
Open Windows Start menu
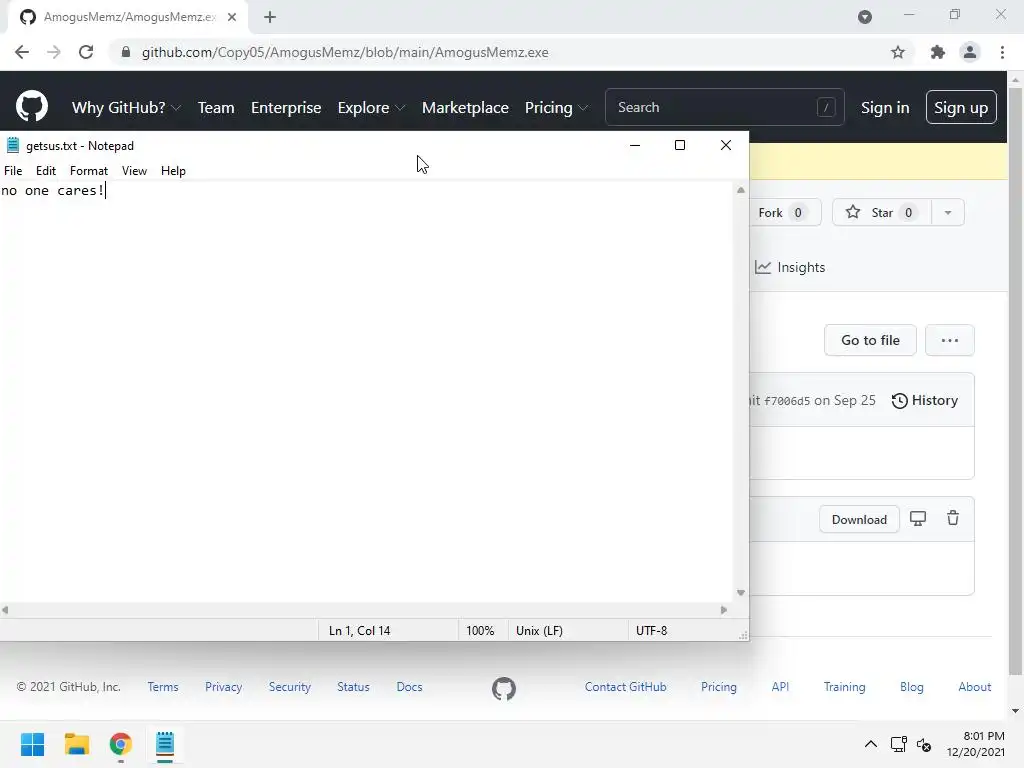[32, 744]
